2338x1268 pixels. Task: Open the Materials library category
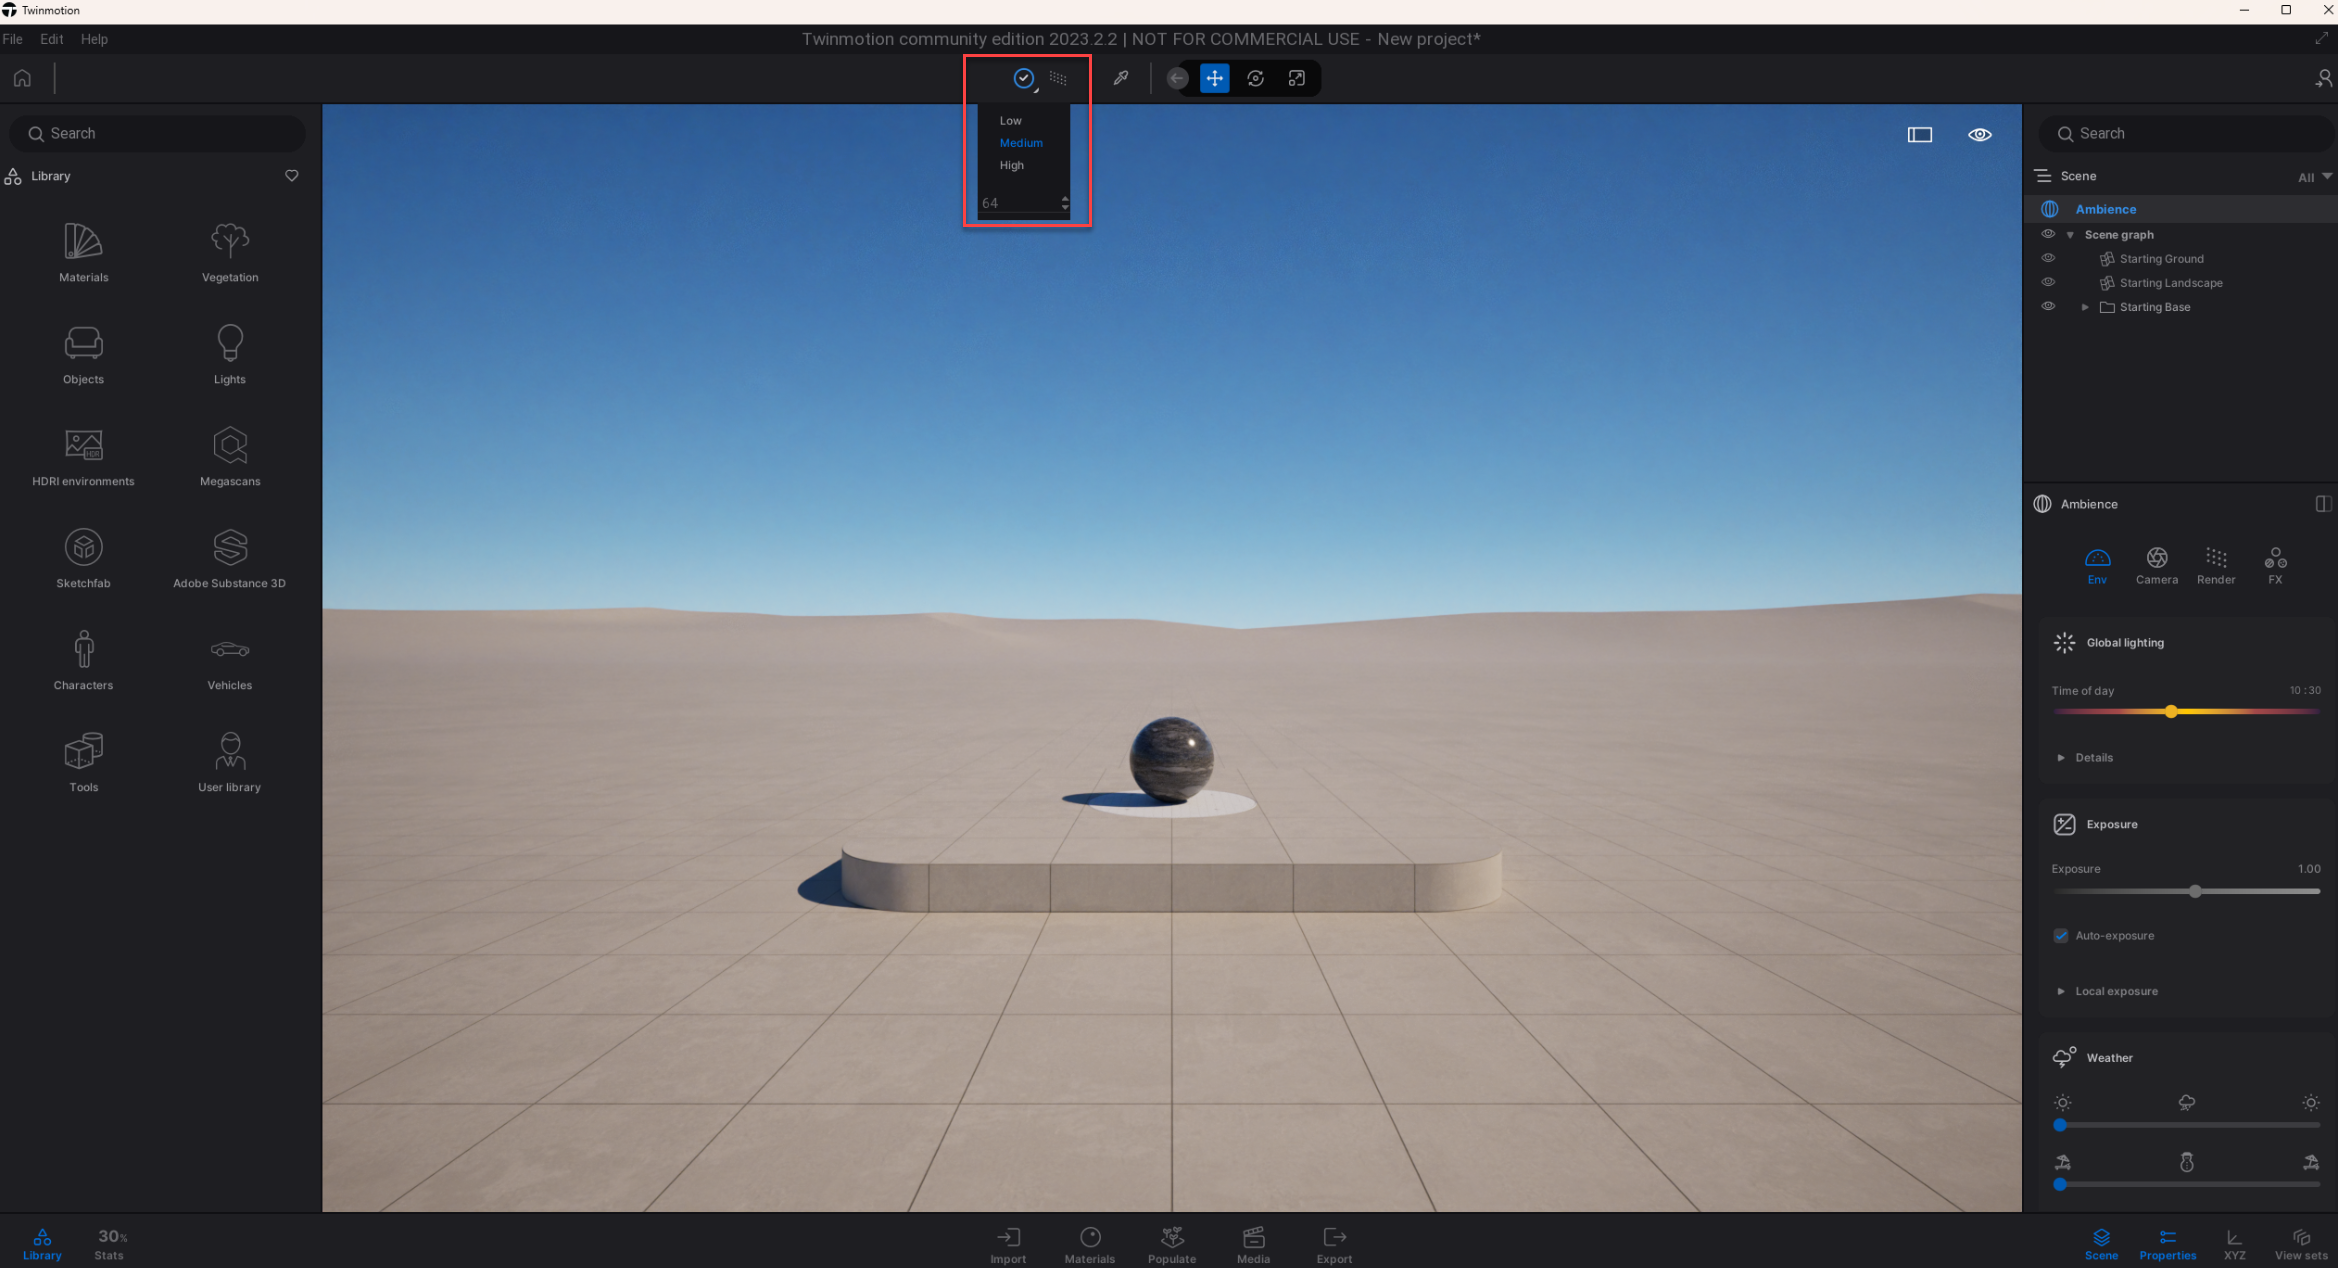(x=83, y=252)
